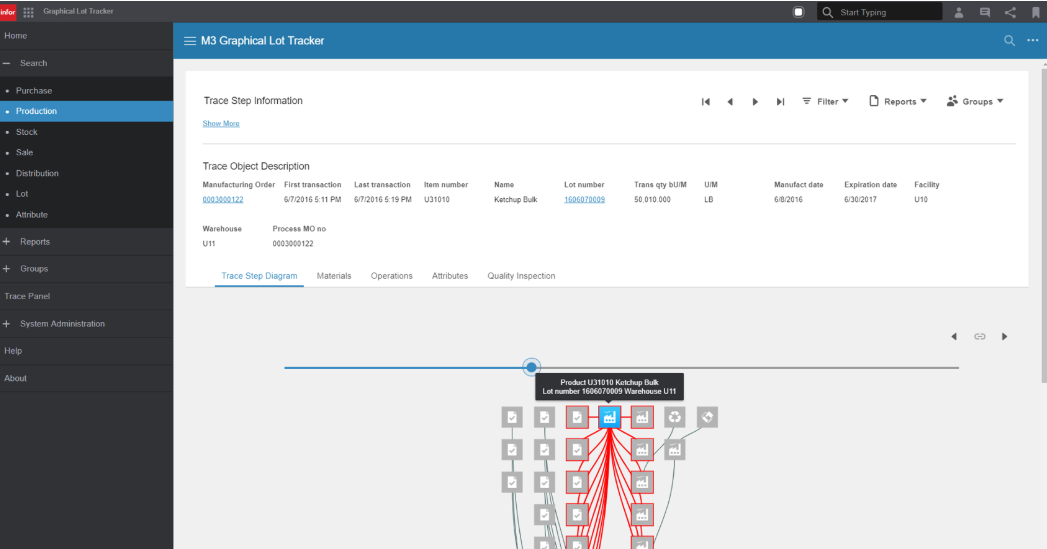This screenshot has width=1047, height=549.
Task: Switch to Trace Step Diagram tab
Action: (259, 276)
